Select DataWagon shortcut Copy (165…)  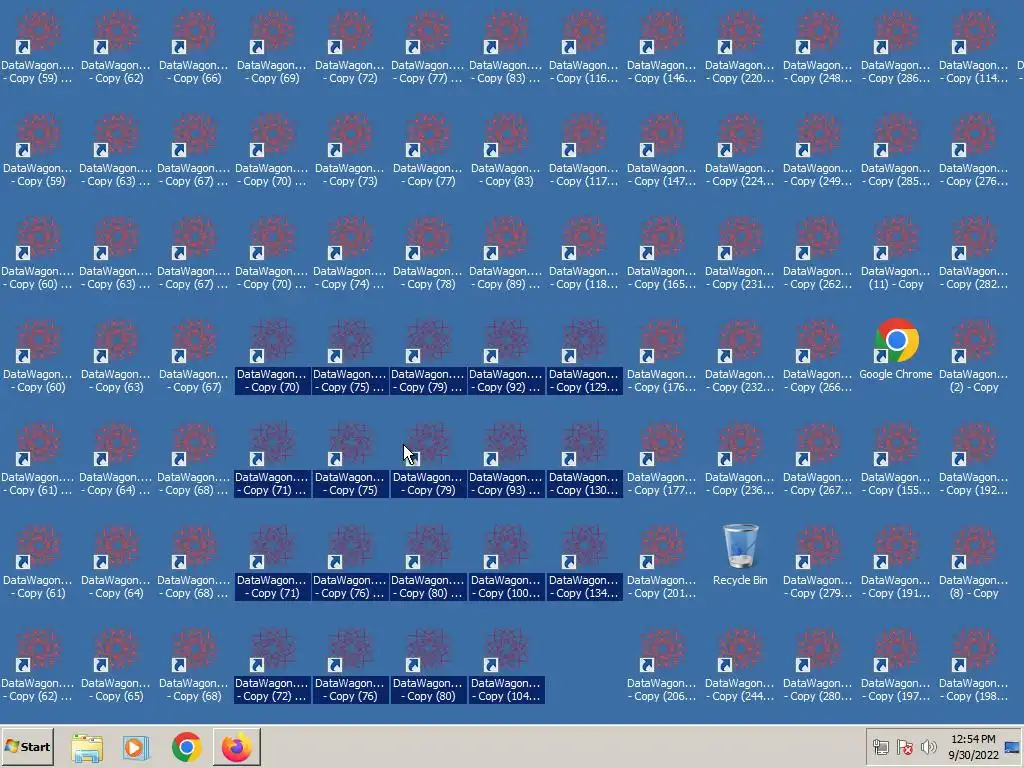pyautogui.click(x=662, y=253)
